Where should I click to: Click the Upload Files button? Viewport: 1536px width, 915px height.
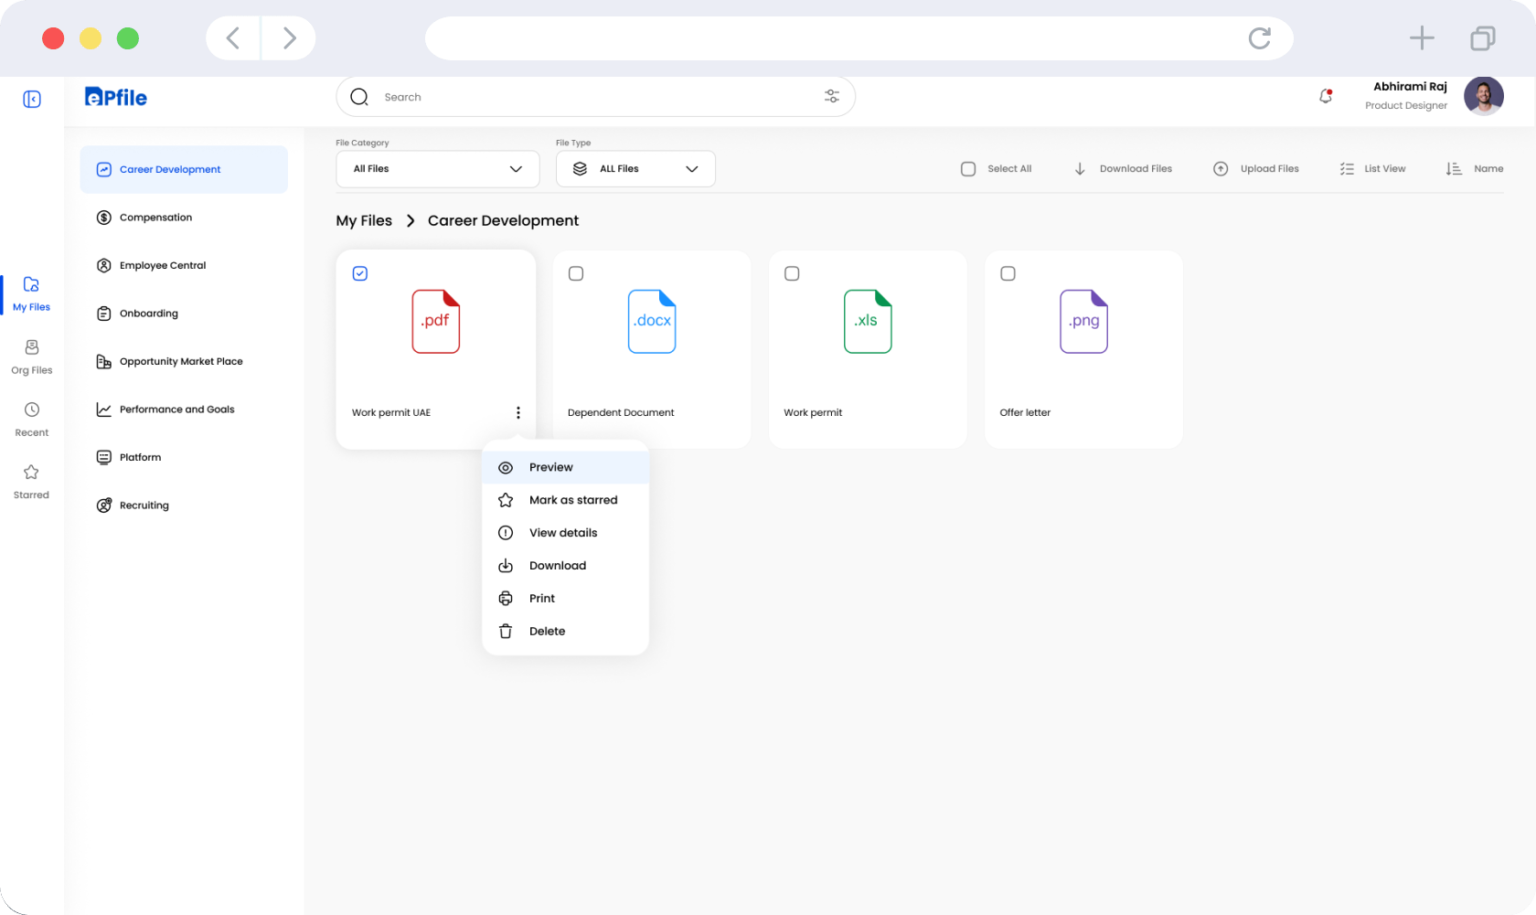click(x=1257, y=168)
